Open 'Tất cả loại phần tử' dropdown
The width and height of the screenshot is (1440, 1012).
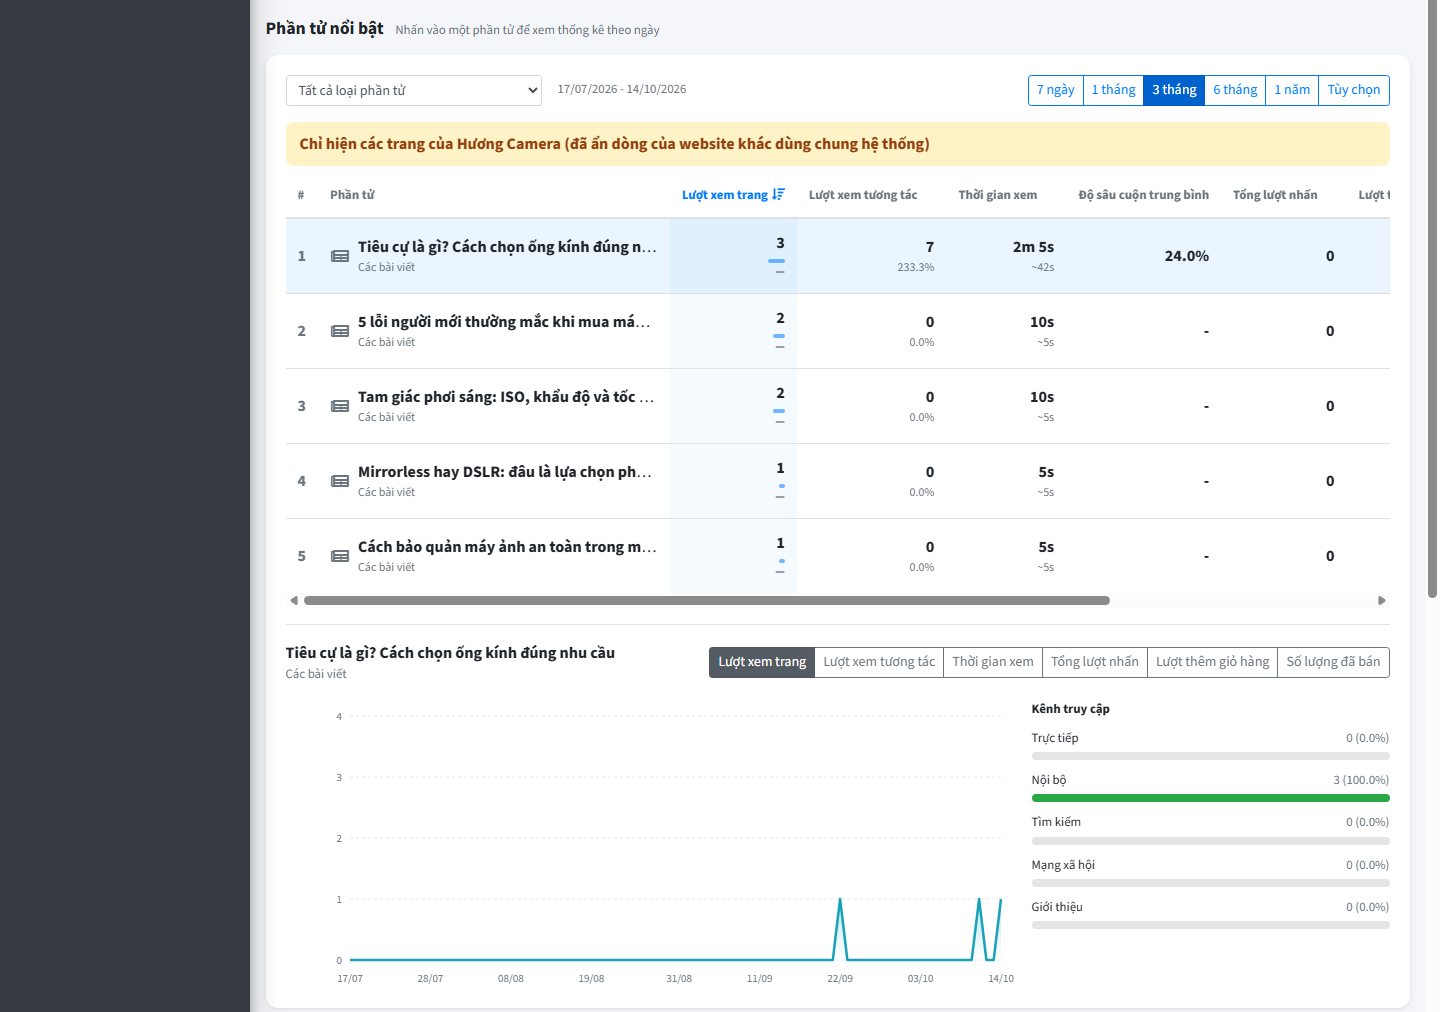click(x=414, y=90)
